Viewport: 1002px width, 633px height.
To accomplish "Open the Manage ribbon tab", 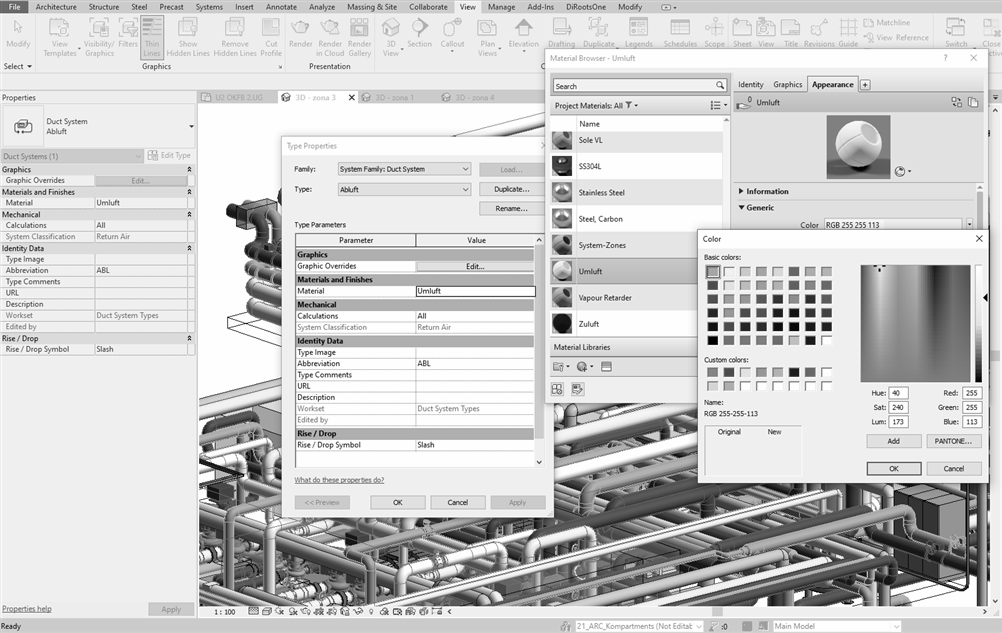I will point(501,7).
